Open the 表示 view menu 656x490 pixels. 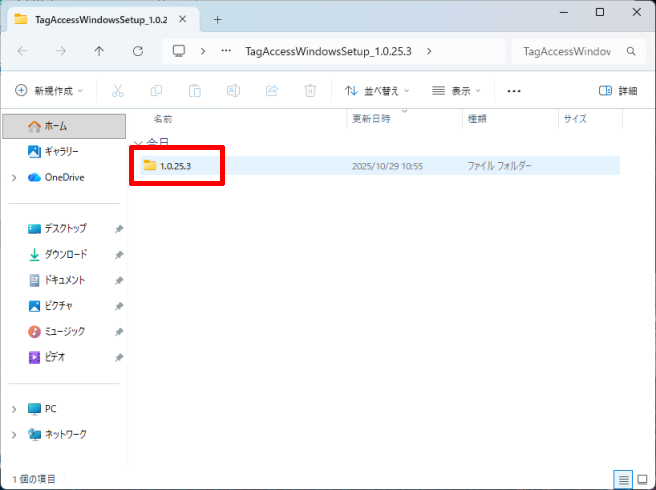(457, 90)
